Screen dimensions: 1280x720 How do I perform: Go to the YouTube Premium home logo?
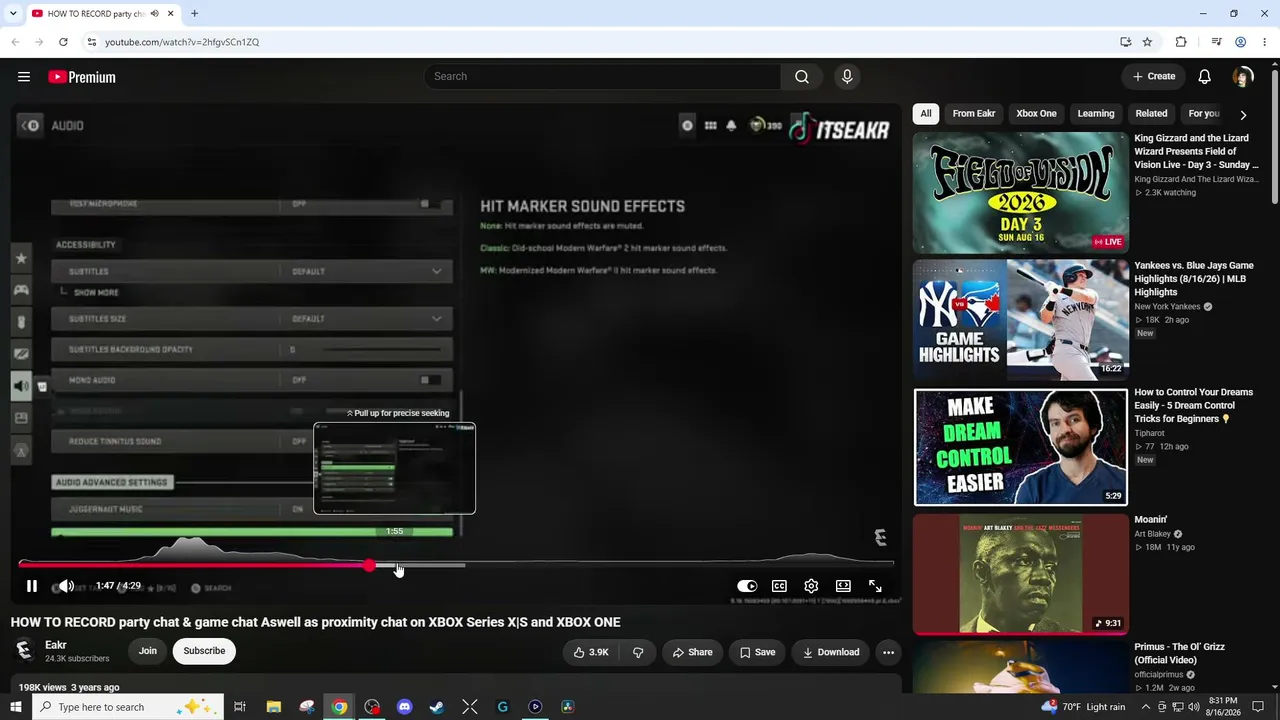tap(82, 77)
